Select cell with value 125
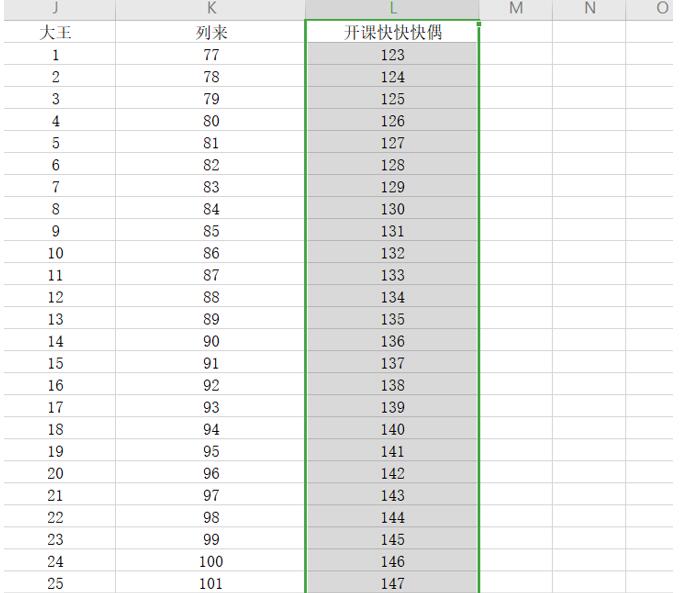Screen dimensions: 691x593 coord(392,99)
